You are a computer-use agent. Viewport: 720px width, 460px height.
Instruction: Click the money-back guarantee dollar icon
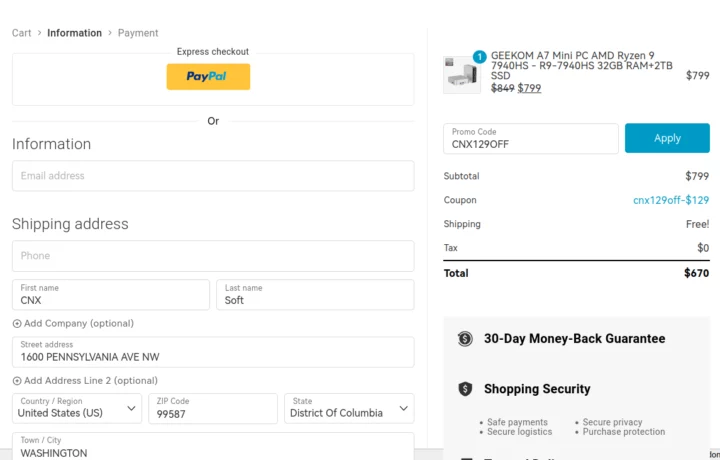465,339
